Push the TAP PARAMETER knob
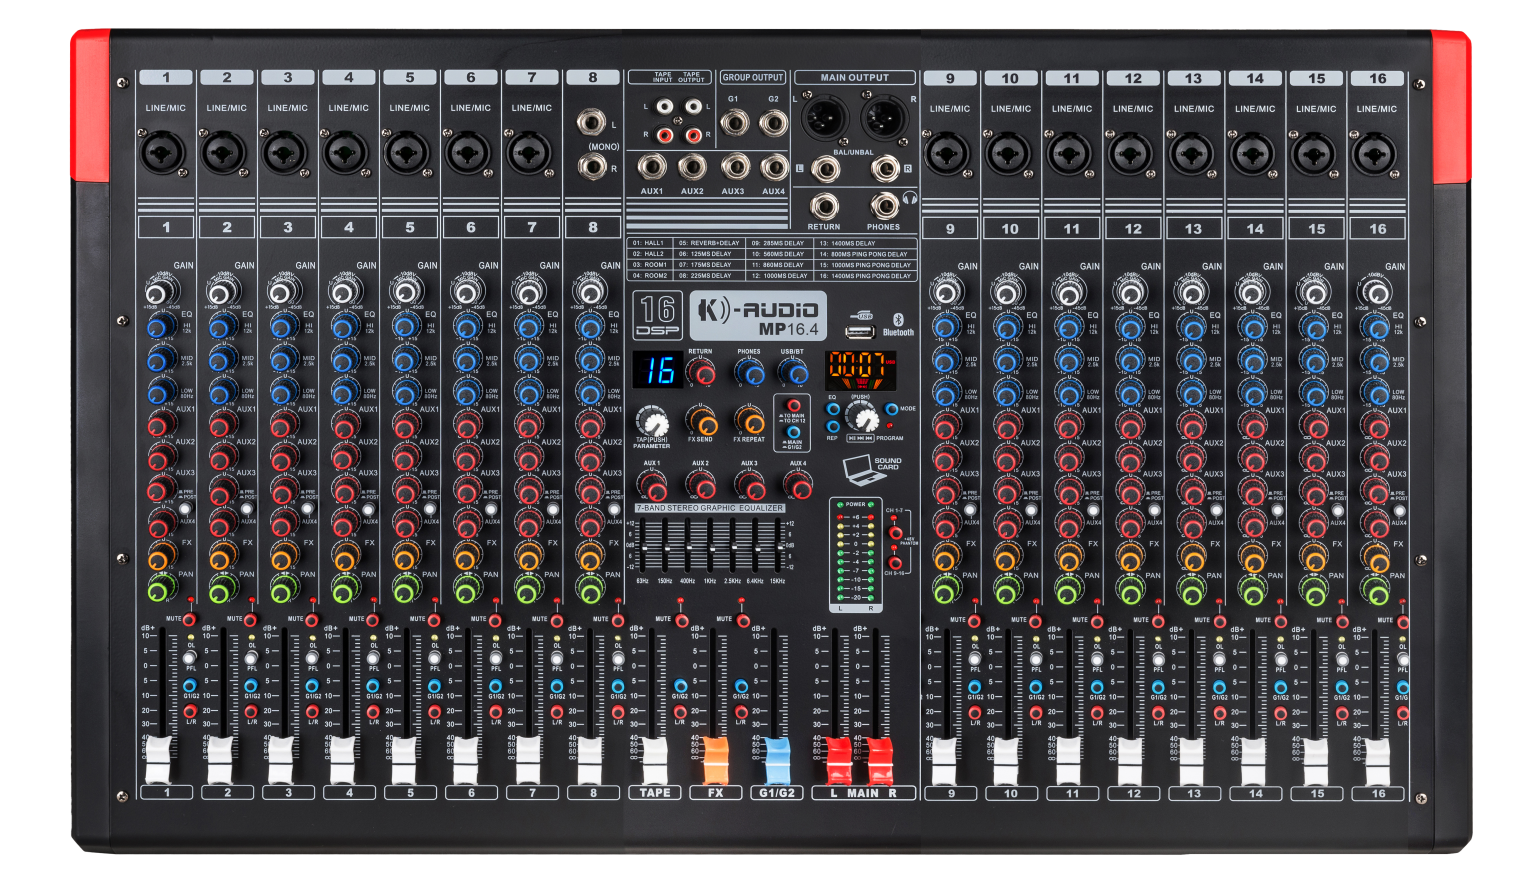The height and width of the screenshot is (883, 1536). click(652, 420)
